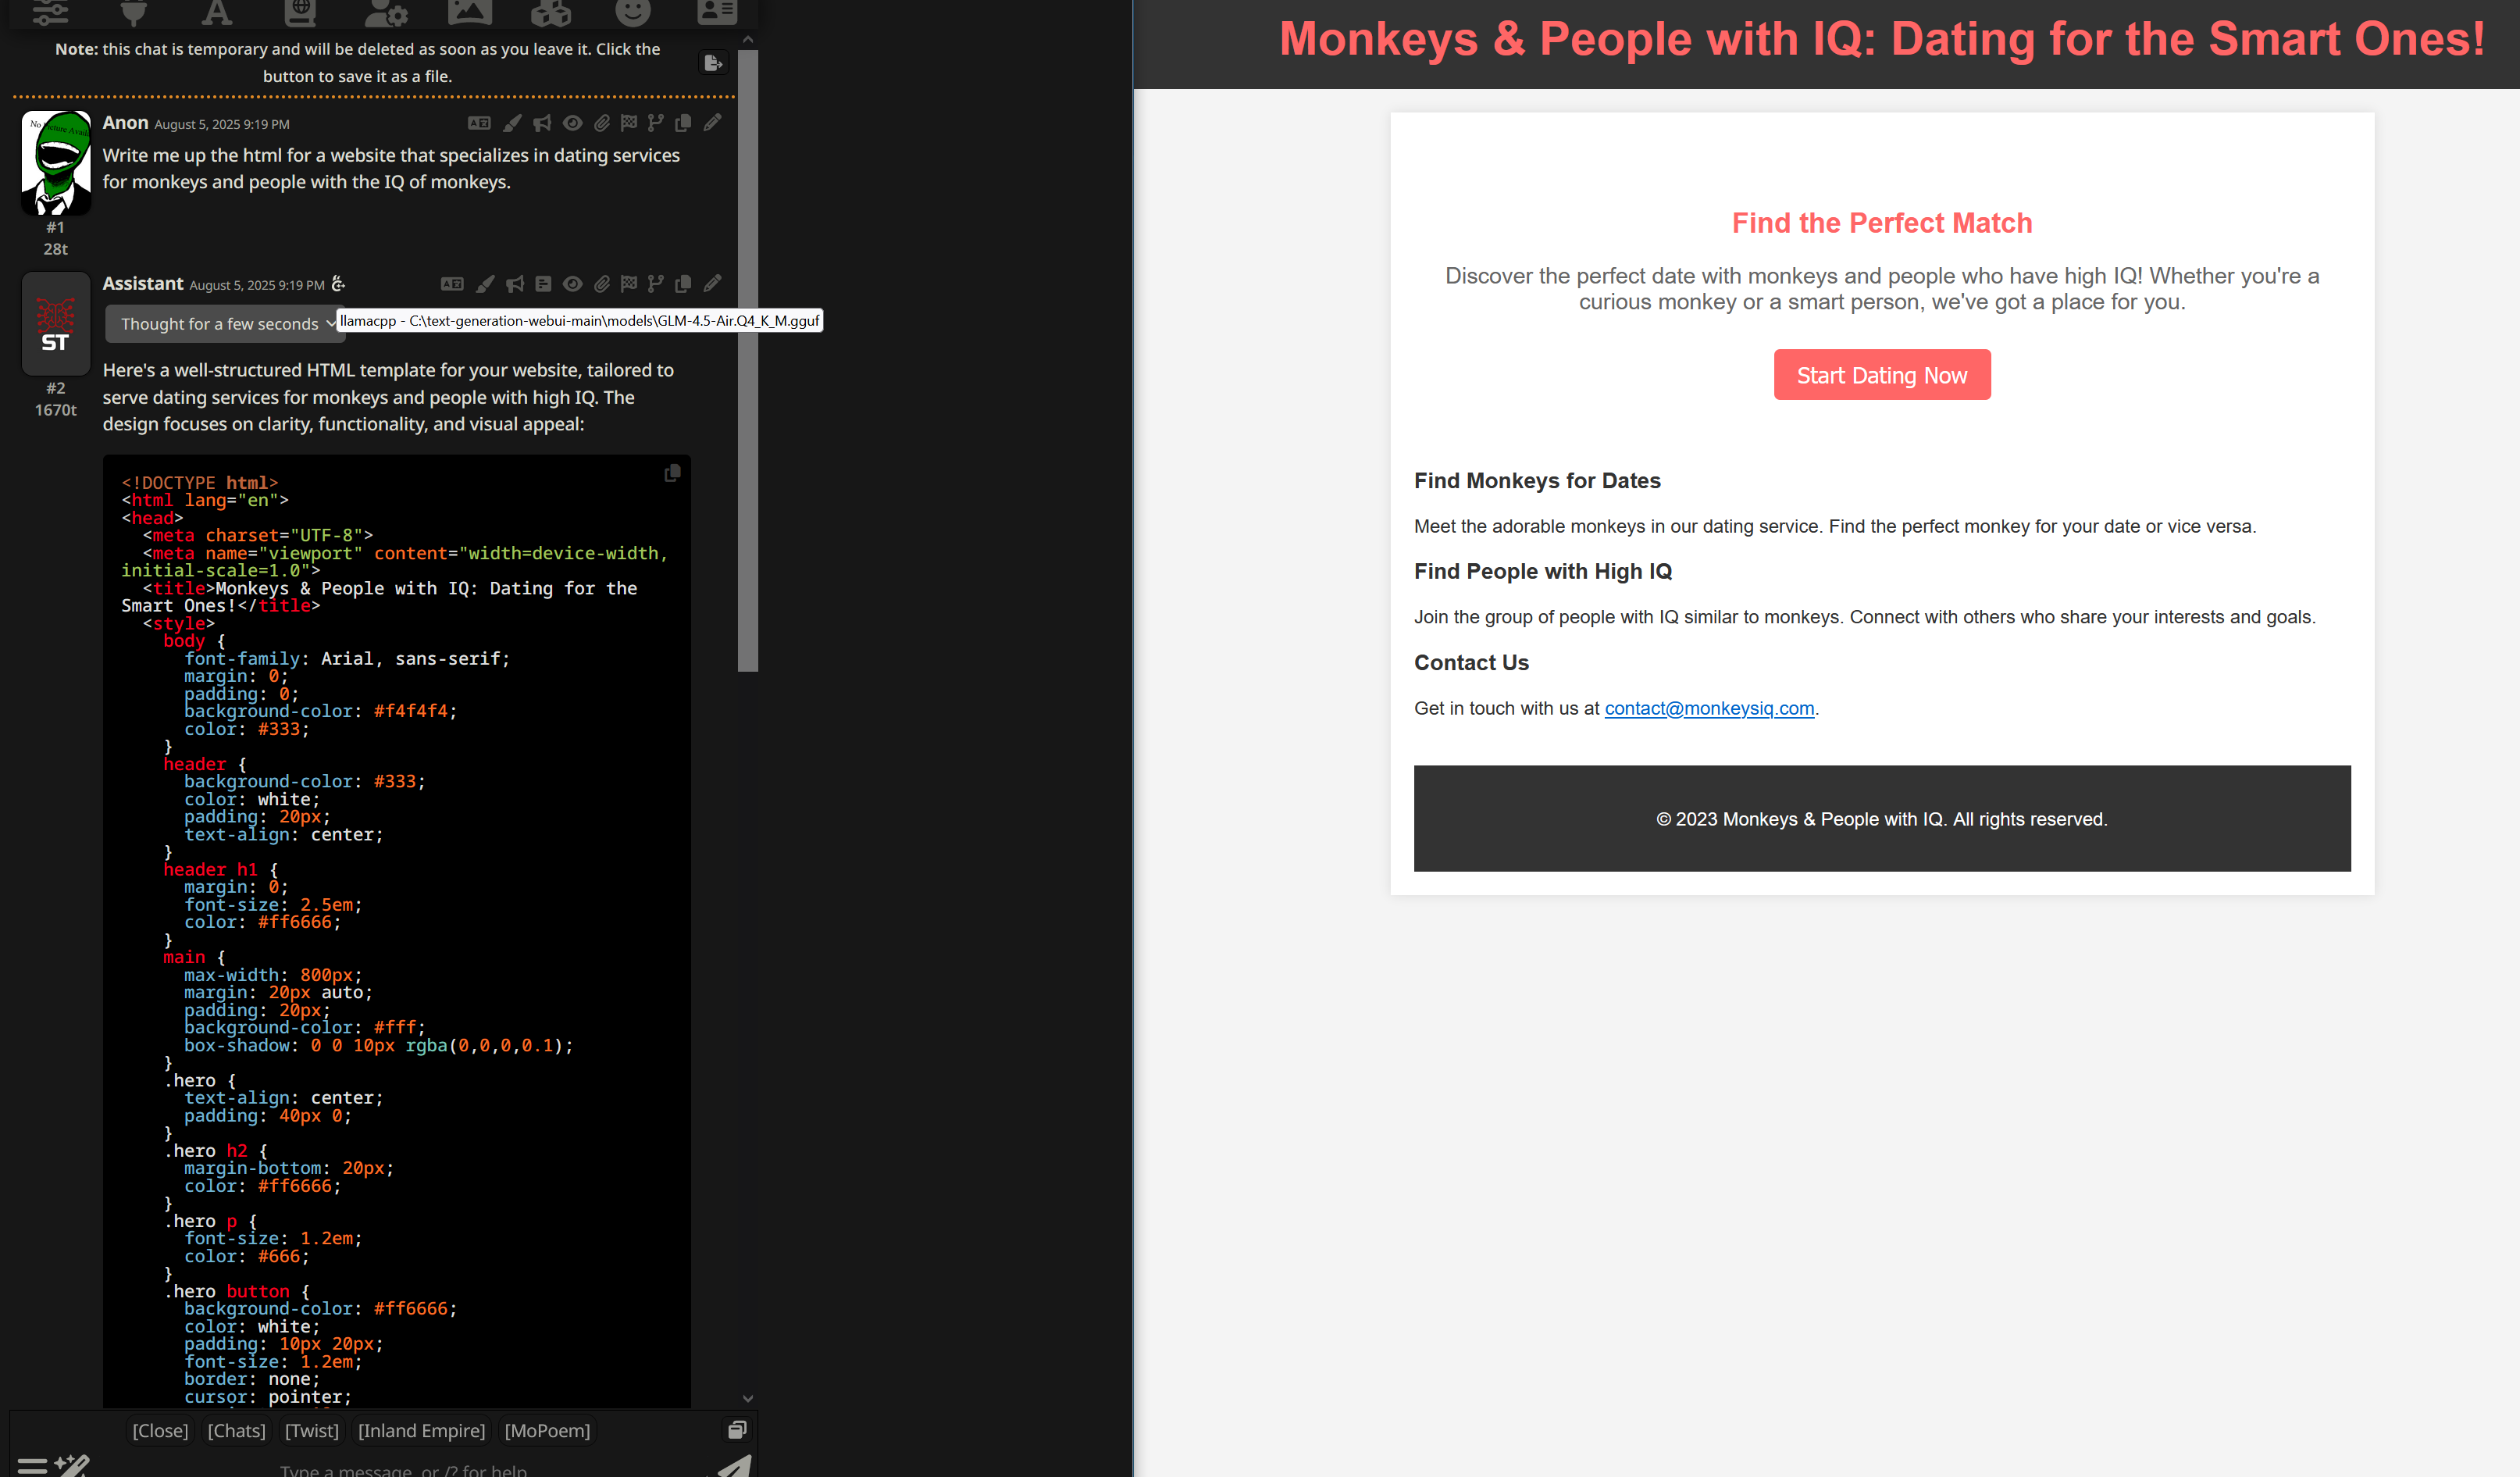Open character management card icon
The image size is (2520, 1477).
tap(716, 12)
